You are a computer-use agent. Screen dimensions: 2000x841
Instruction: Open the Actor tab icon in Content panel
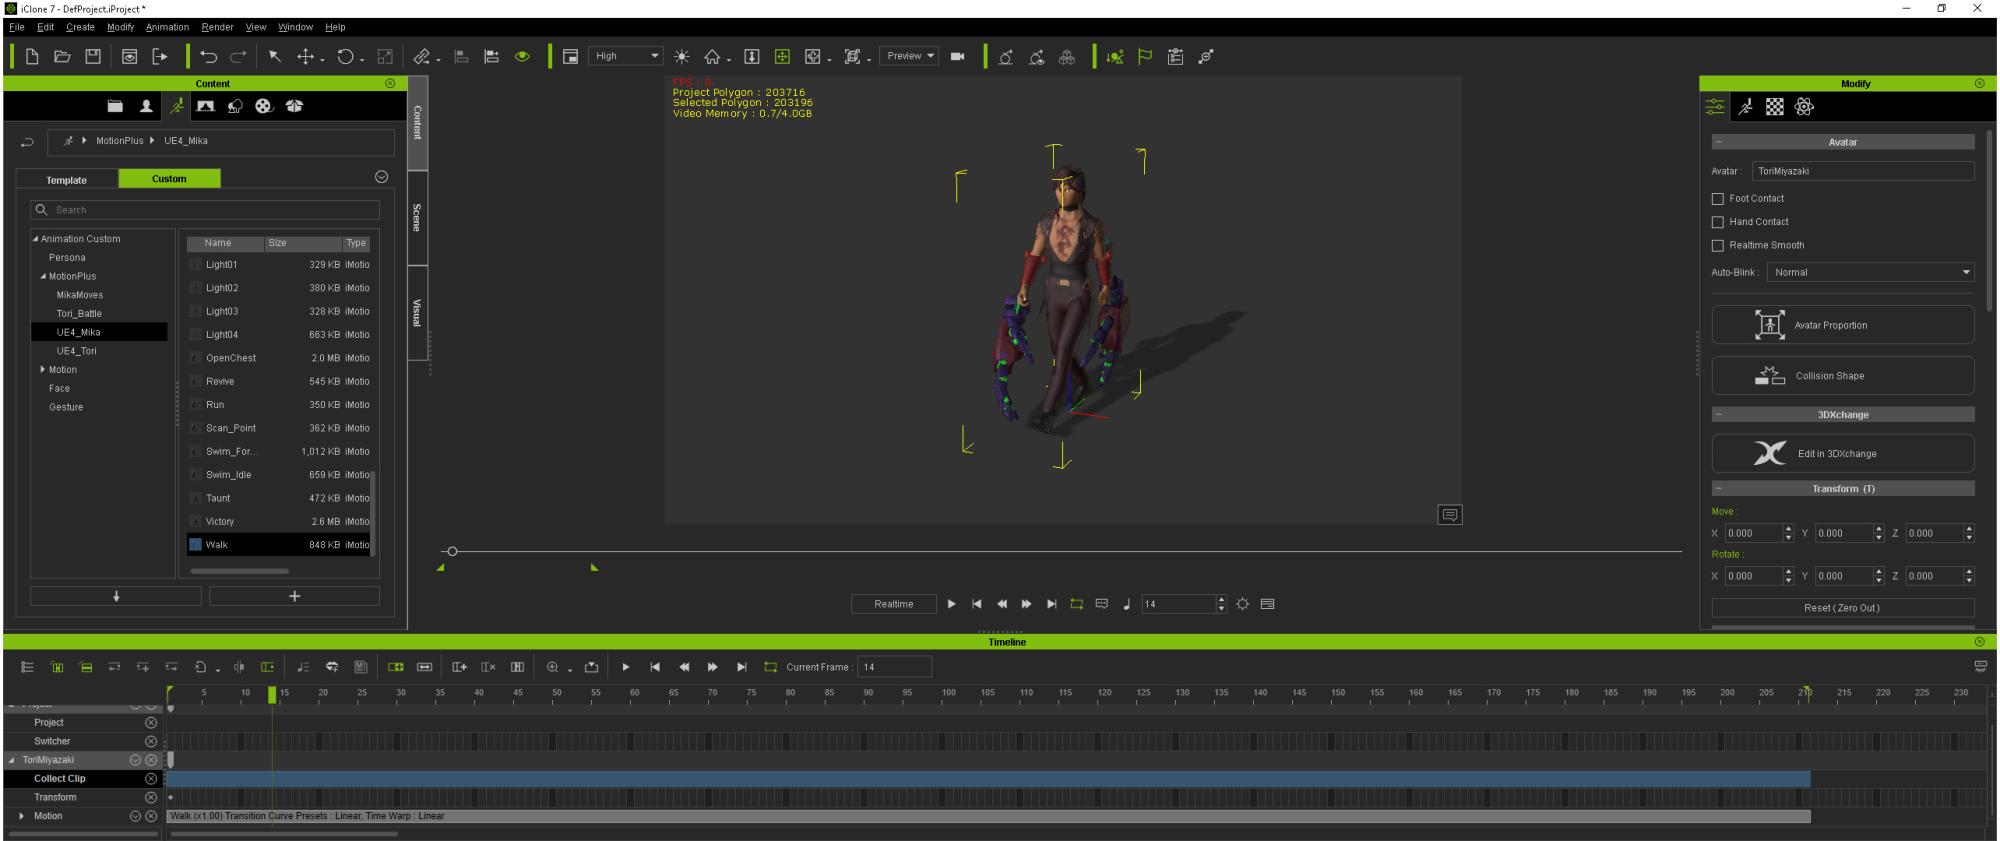[146, 106]
